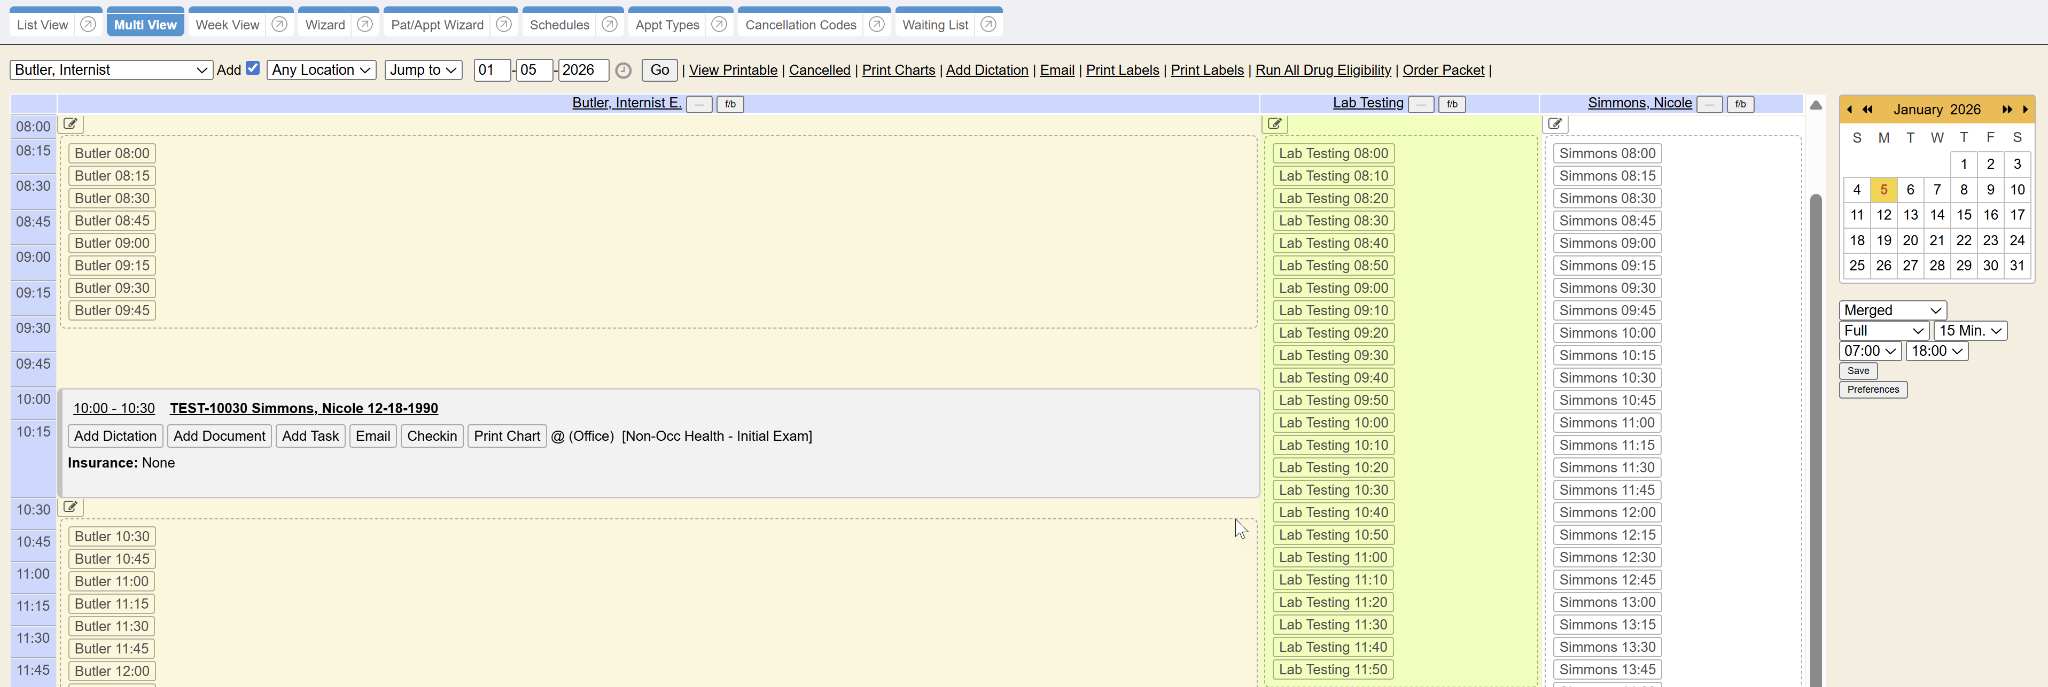
Task: Pop out the Waiting List tab
Action: coord(988,25)
